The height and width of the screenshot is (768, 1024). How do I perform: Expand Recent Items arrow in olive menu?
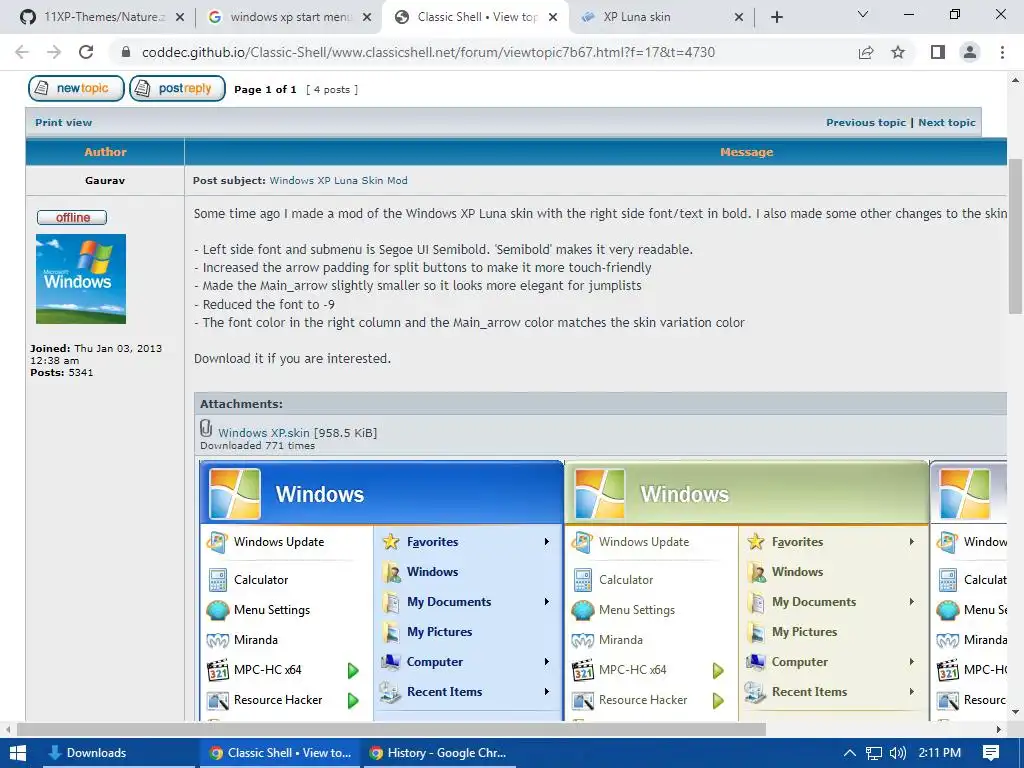(911, 692)
